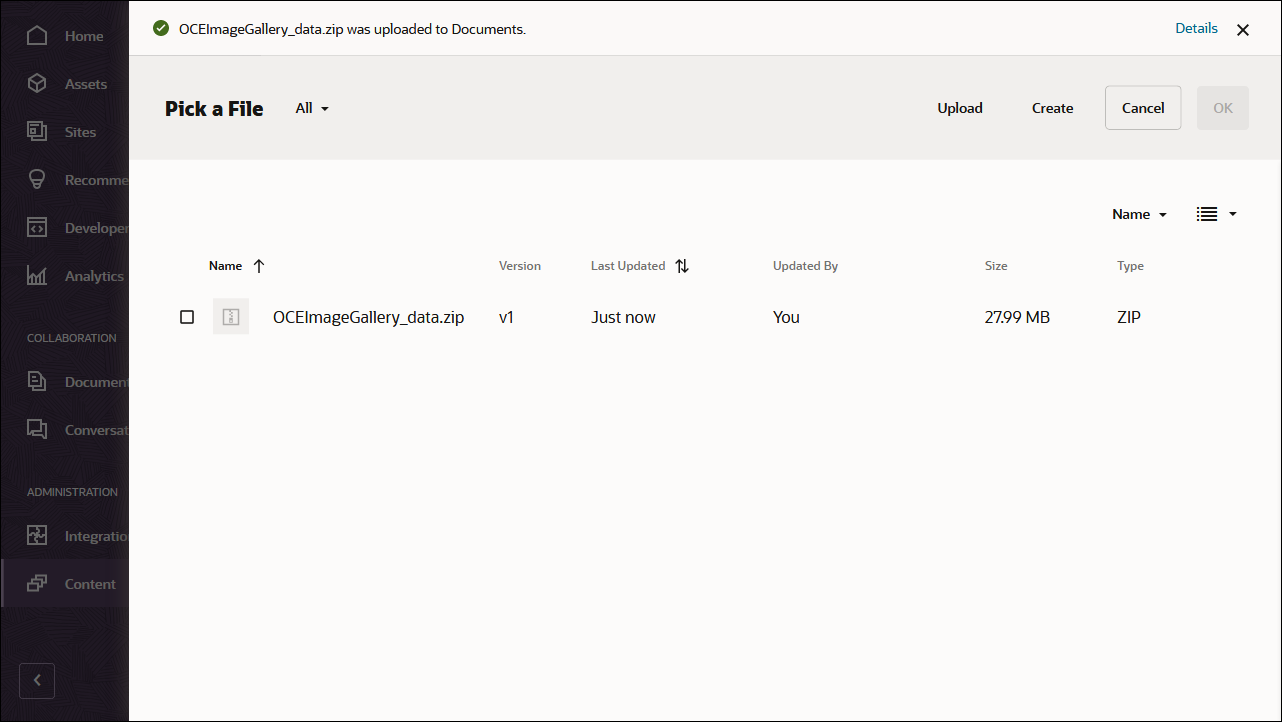The image size is (1282, 722).
Task: Select the Documents icon under Collaboration
Action: coord(37,381)
